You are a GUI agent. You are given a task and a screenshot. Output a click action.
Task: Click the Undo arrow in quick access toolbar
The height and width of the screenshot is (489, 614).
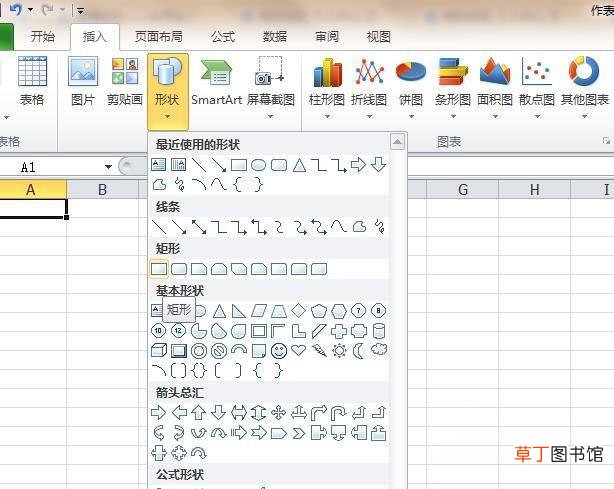pos(16,9)
